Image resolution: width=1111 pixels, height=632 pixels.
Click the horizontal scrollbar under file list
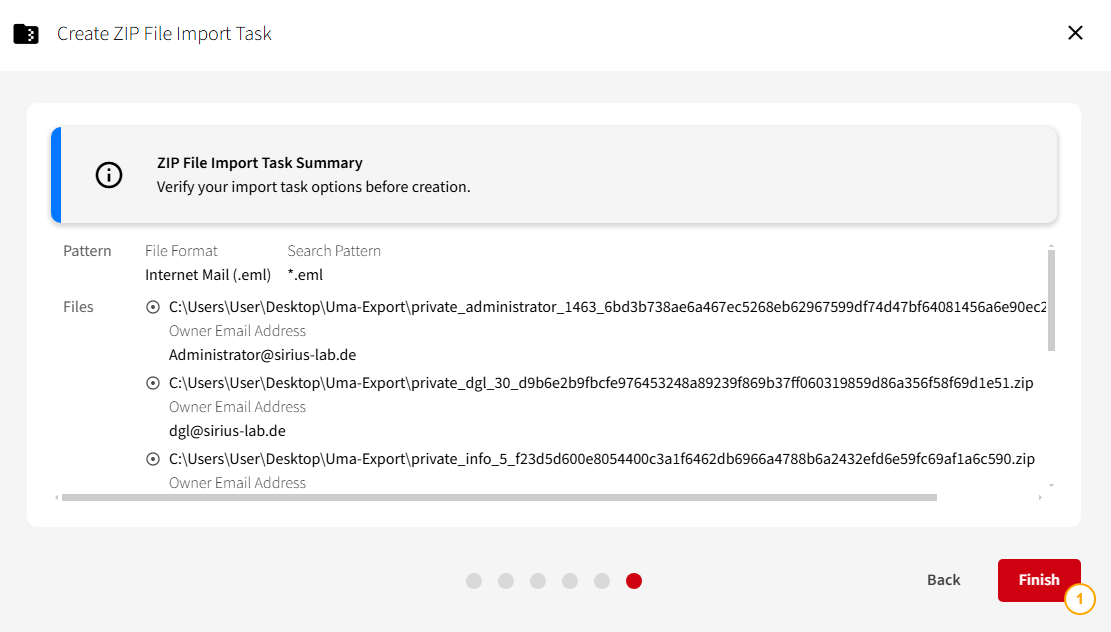(x=500, y=497)
